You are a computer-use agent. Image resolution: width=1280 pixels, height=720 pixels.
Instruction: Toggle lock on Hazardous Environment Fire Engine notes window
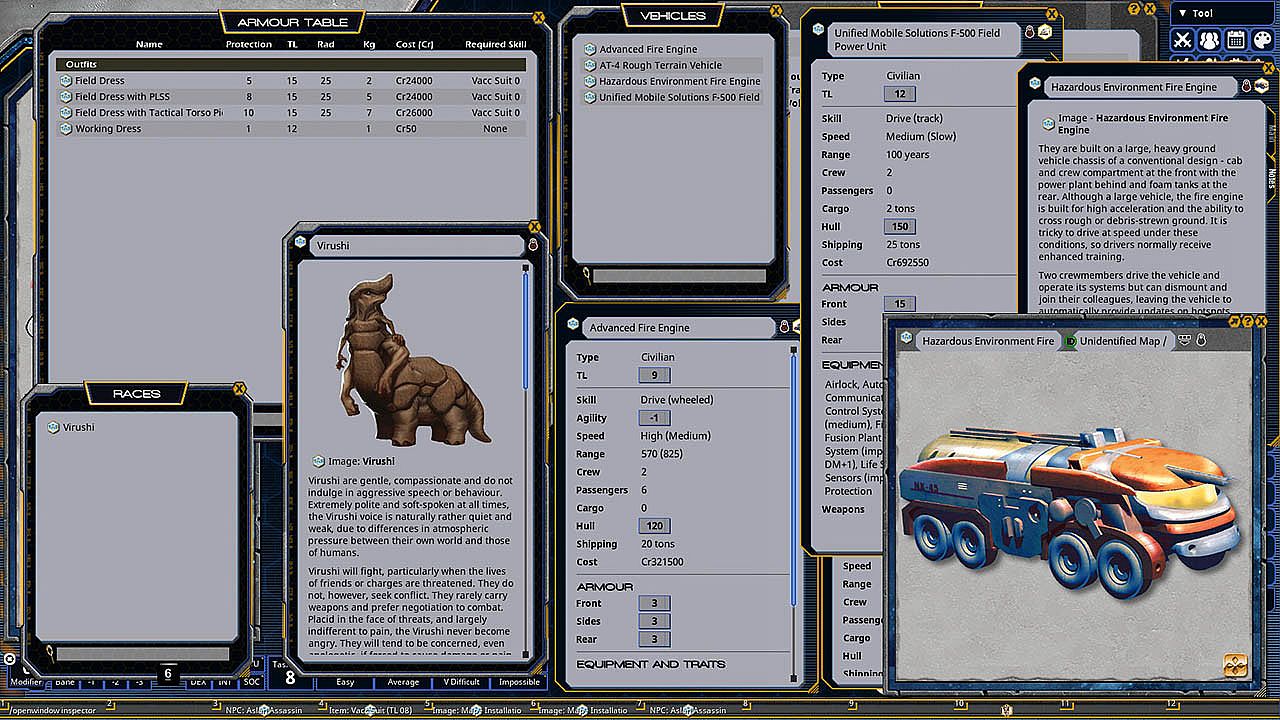pyautogui.click(x=1246, y=87)
